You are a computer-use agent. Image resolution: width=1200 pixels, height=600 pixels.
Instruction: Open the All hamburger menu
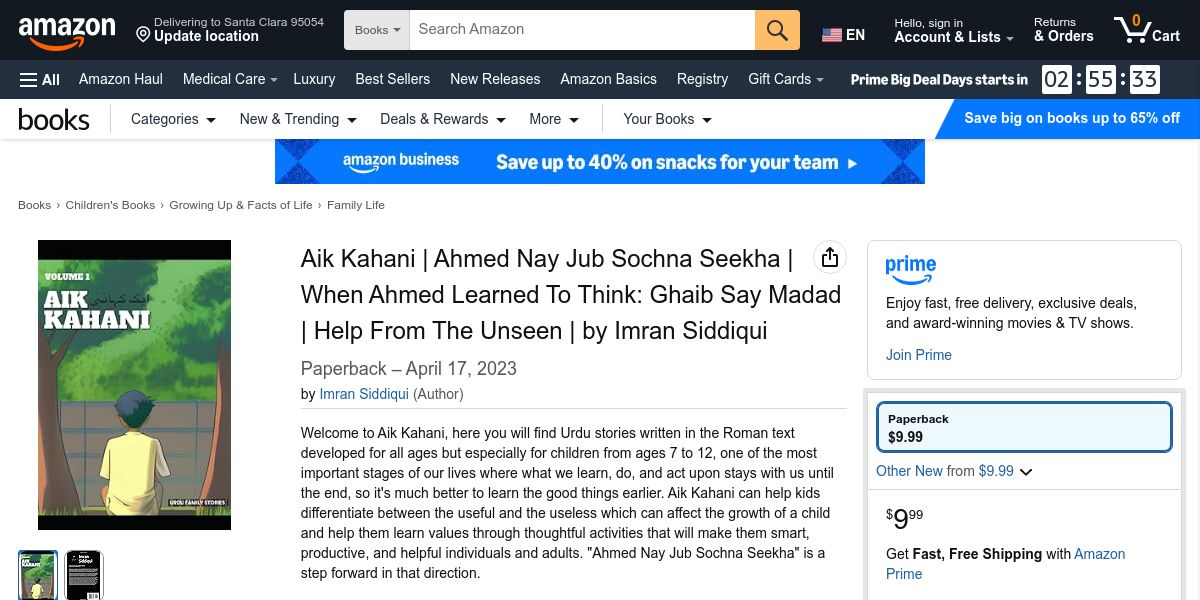[40, 80]
